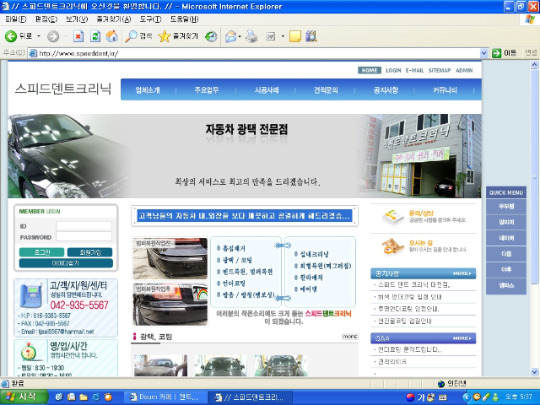Image resolution: width=540 pixels, height=405 pixels.
Task: Click MORE next to 공지사항 header
Action: click(x=462, y=273)
